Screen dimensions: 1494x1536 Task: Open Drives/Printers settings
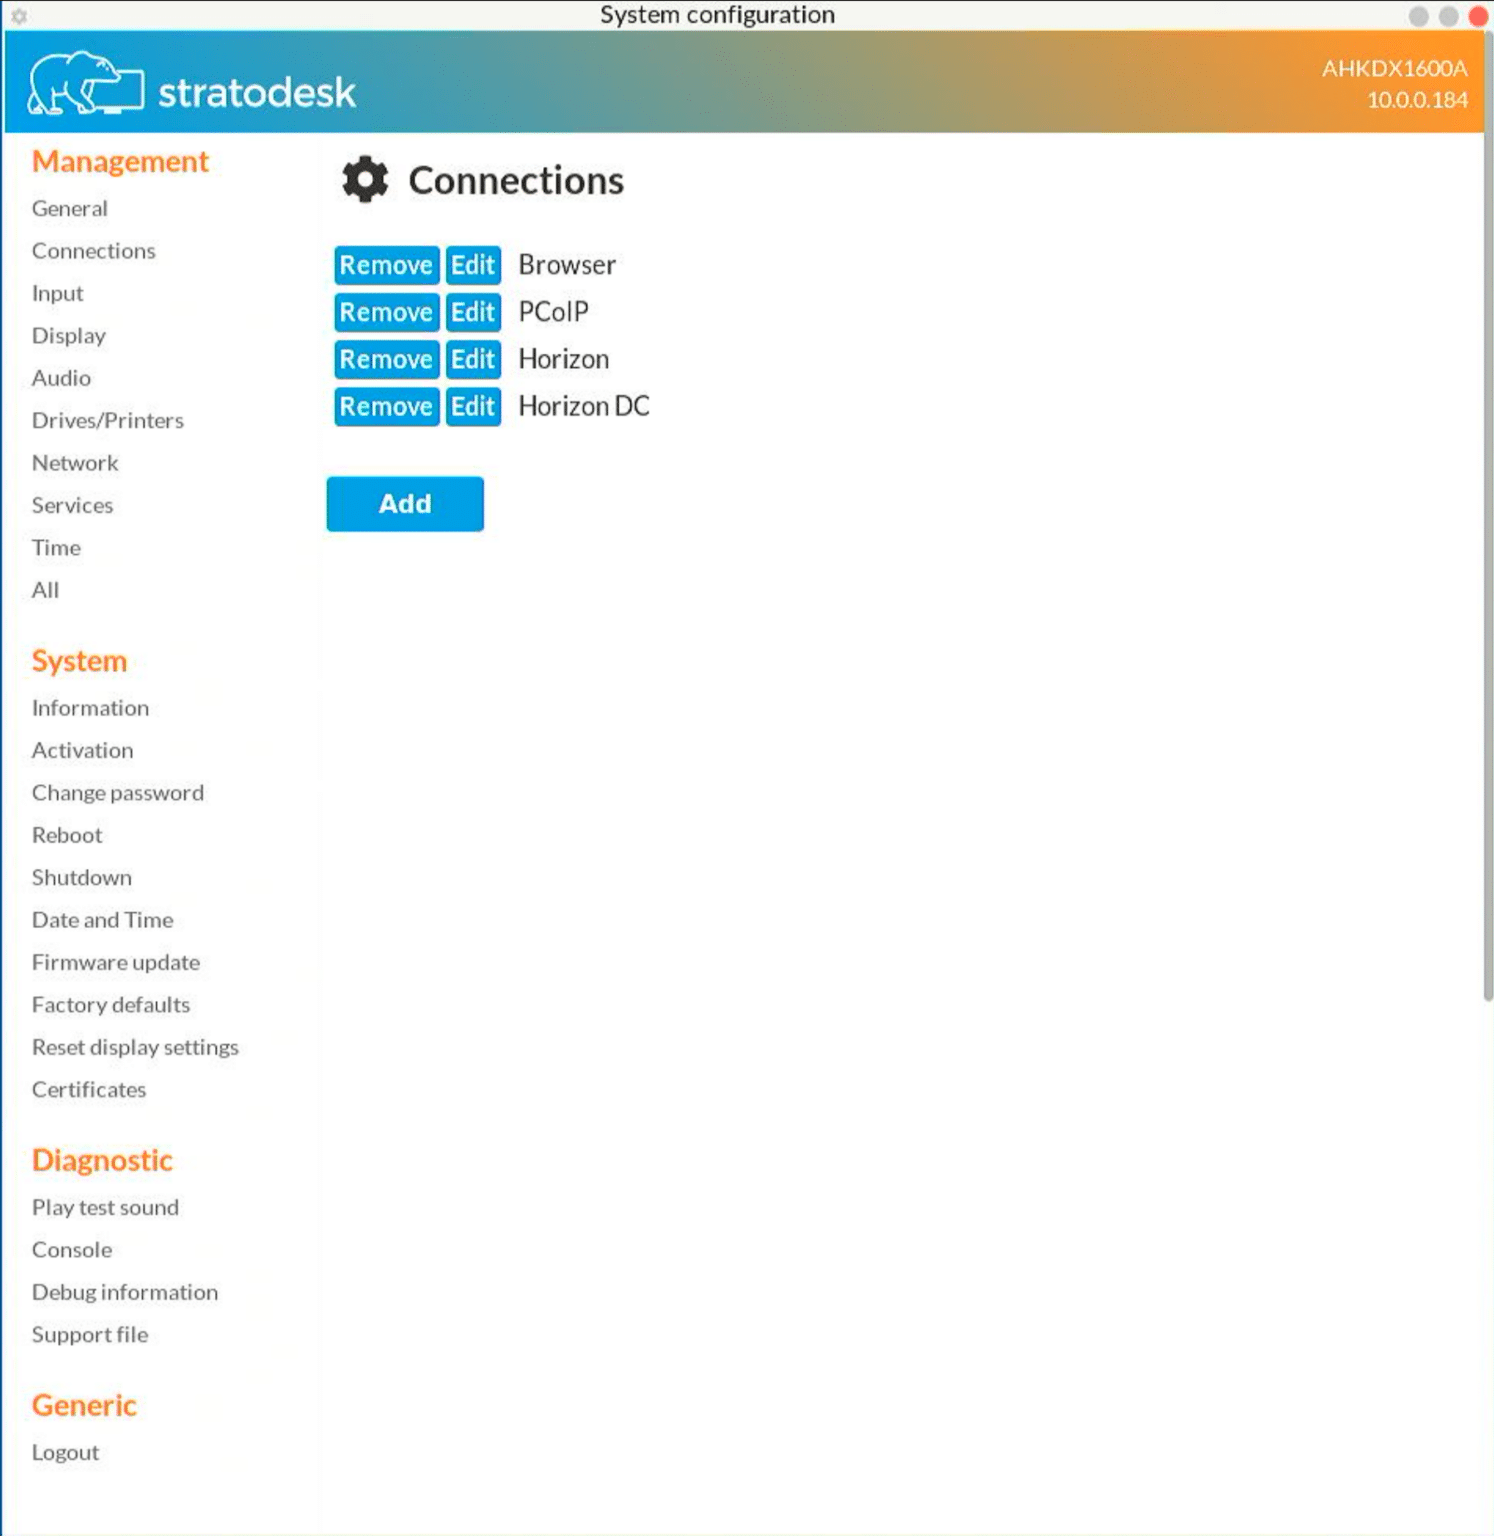(108, 420)
